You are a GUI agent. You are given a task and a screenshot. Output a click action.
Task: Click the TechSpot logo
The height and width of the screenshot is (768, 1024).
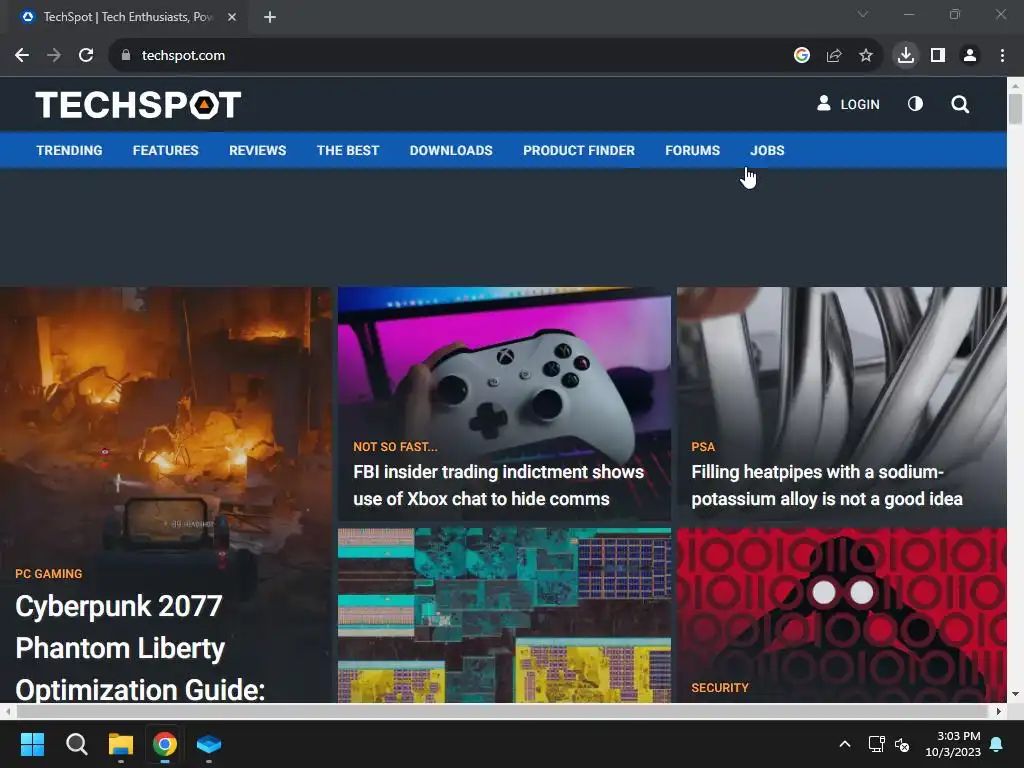pos(138,104)
